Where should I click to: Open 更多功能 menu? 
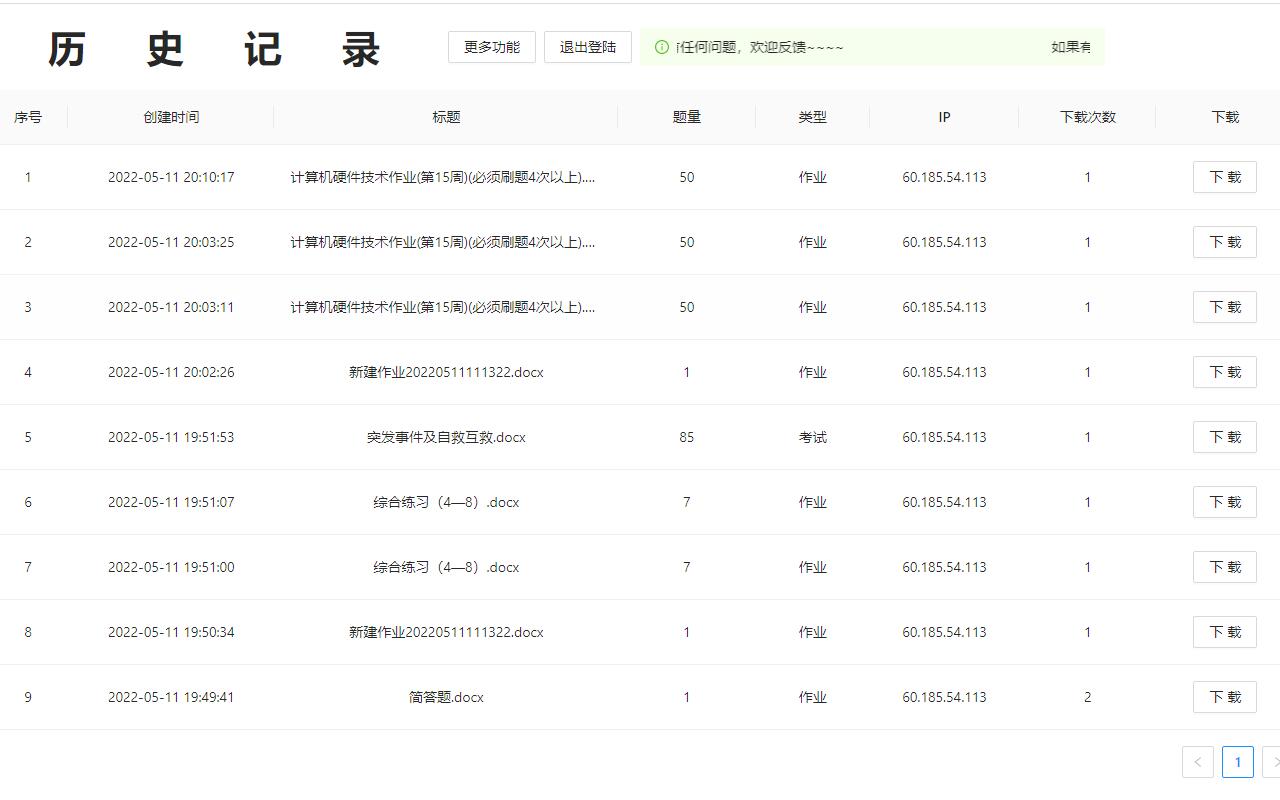491,46
